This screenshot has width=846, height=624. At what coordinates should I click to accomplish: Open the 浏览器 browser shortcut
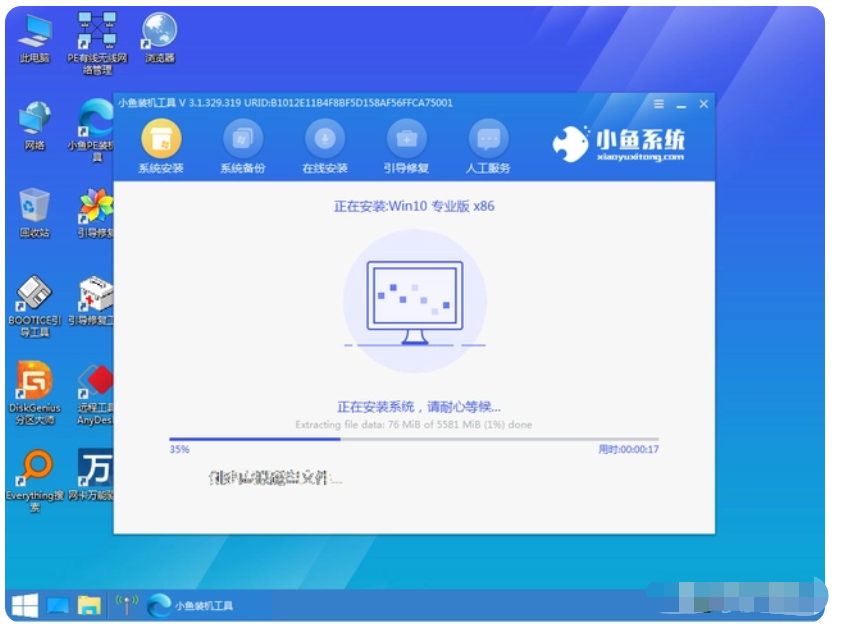[158, 38]
